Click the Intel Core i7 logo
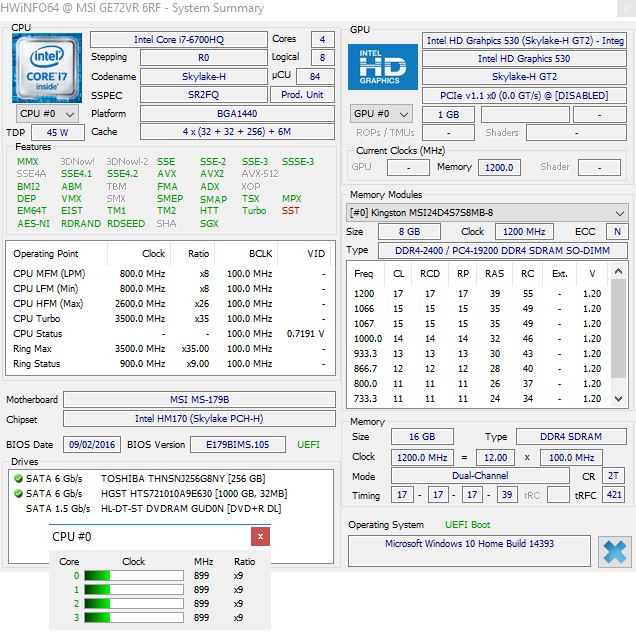 [47, 68]
